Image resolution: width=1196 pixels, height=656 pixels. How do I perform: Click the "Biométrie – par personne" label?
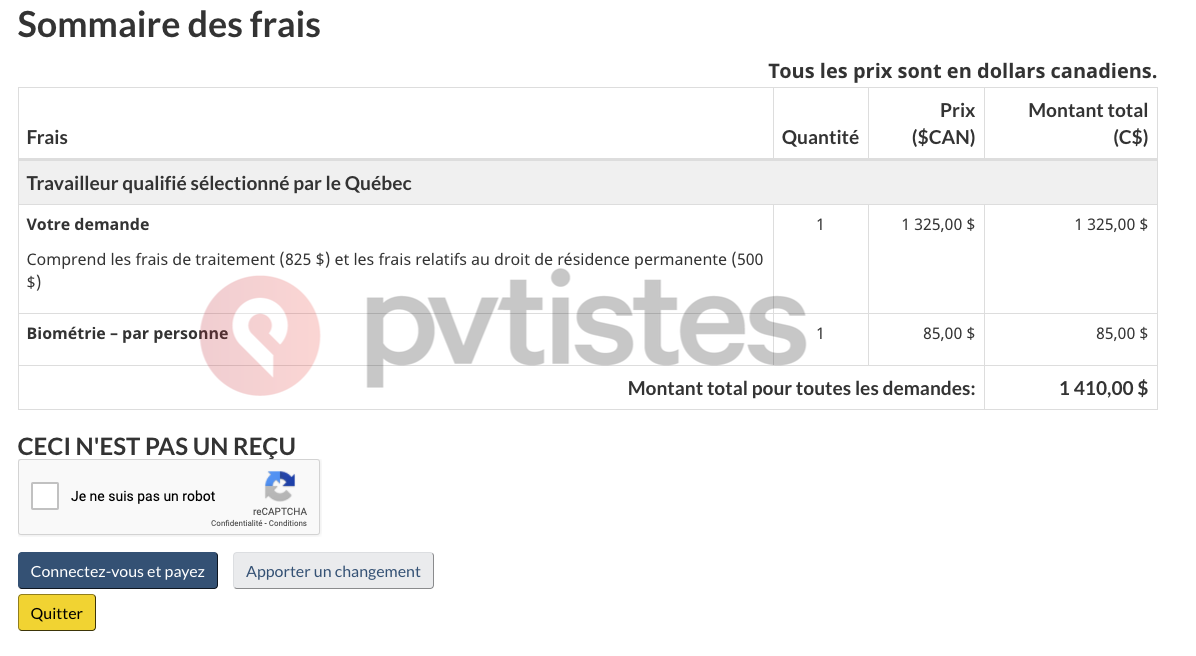coord(127,333)
